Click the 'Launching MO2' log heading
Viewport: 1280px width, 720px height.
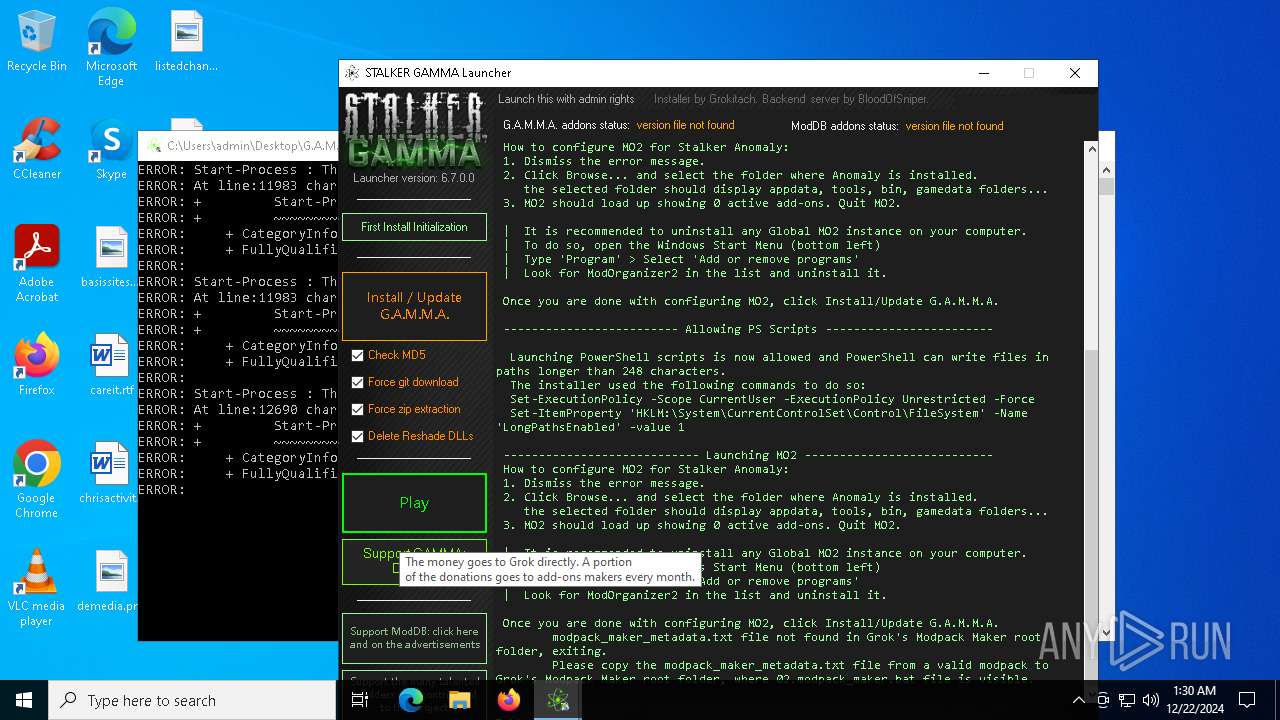[x=749, y=455]
